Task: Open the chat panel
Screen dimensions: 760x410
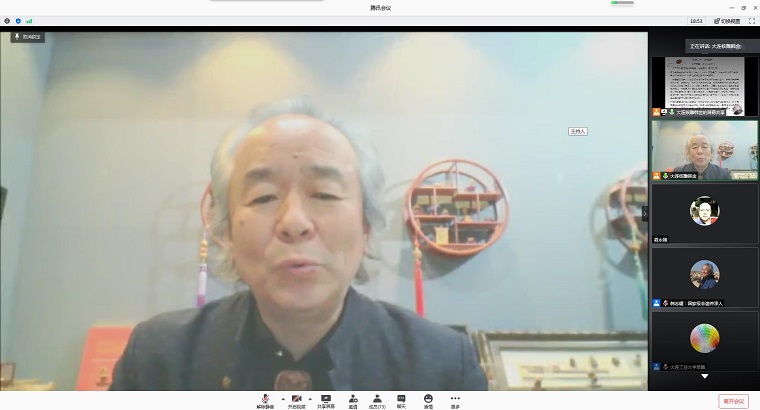Action: click(x=401, y=399)
